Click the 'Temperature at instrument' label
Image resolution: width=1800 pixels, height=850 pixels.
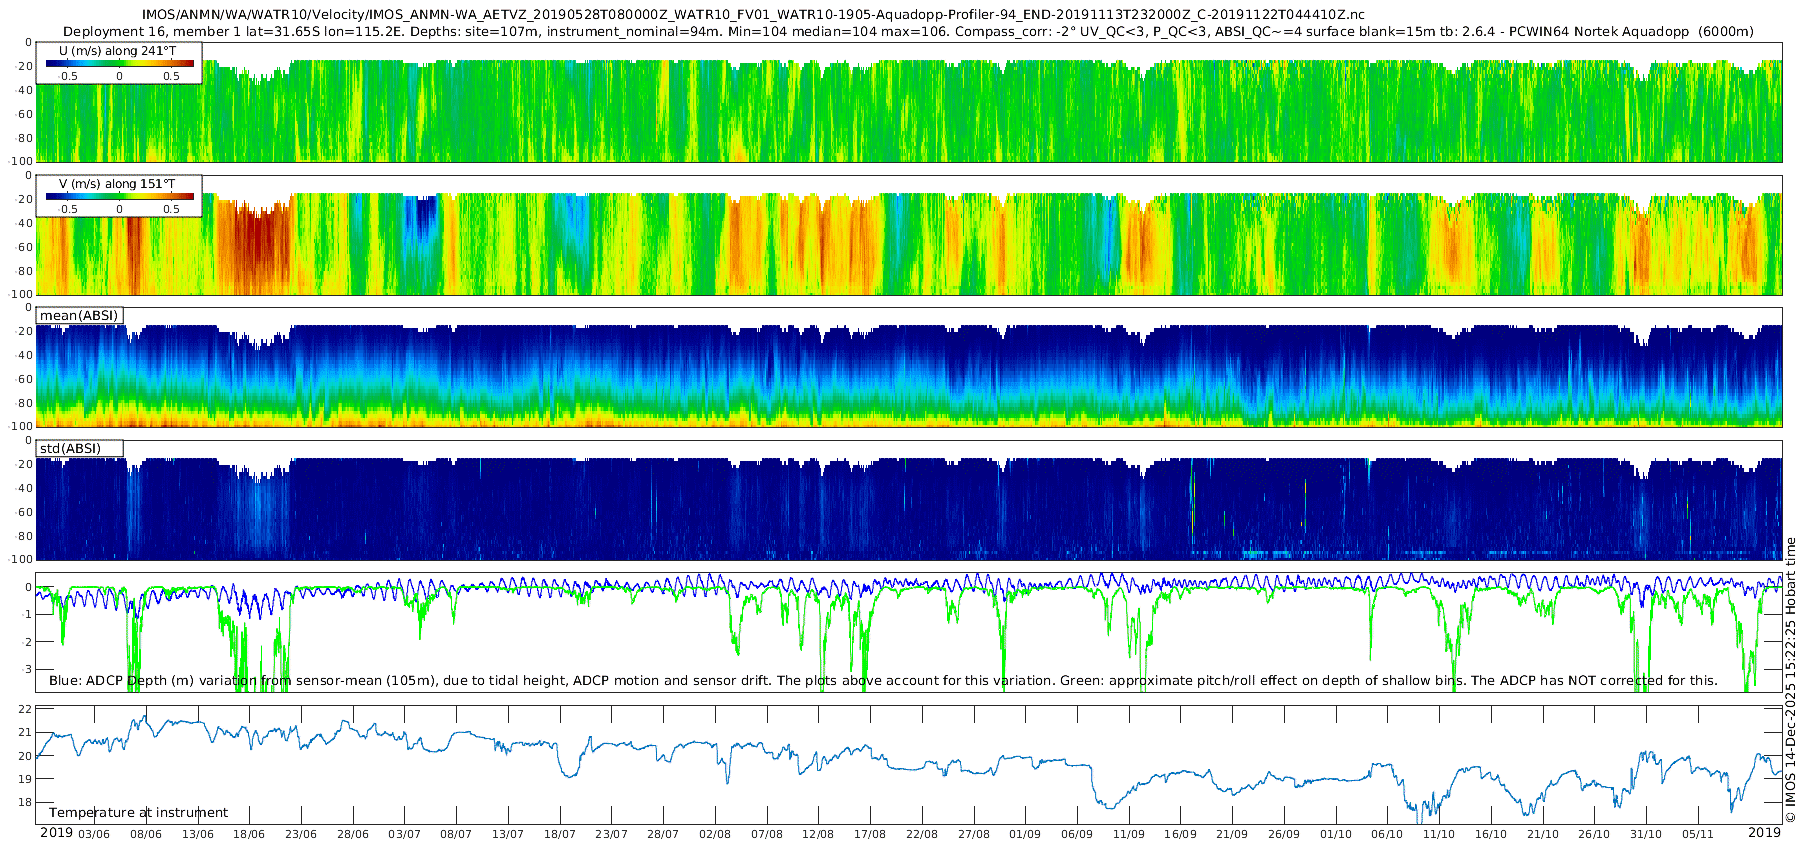coord(138,812)
